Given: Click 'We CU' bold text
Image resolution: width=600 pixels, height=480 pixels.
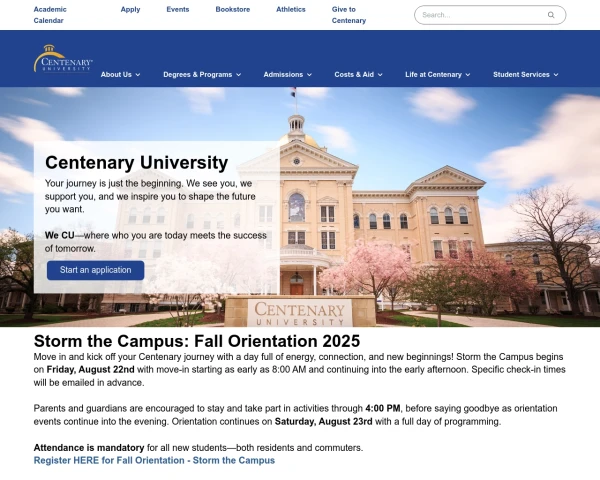Looking at the screenshot, I should tap(60, 235).
